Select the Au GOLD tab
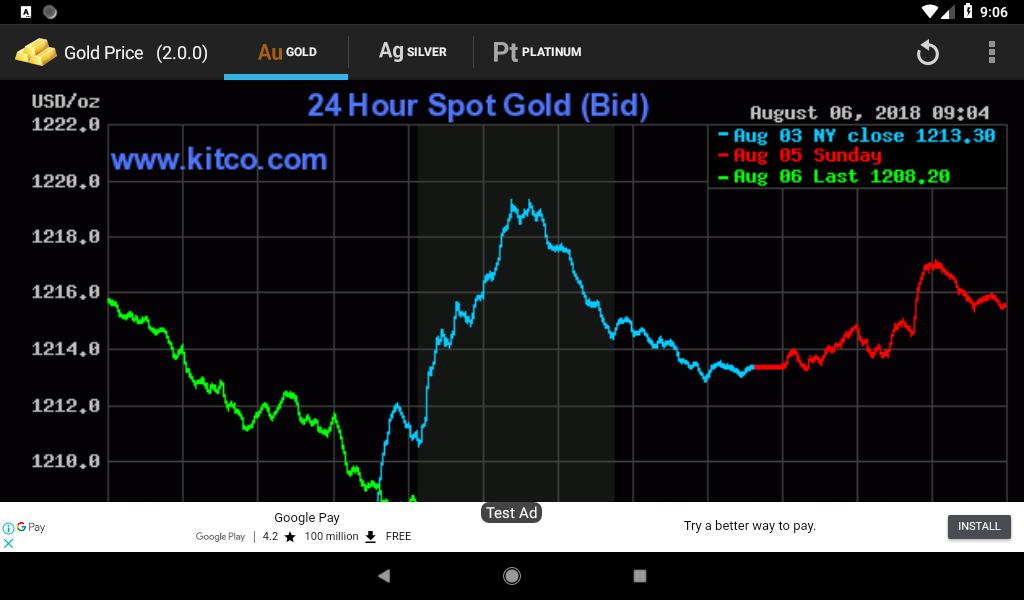Viewport: 1024px width, 600px height. 287,52
